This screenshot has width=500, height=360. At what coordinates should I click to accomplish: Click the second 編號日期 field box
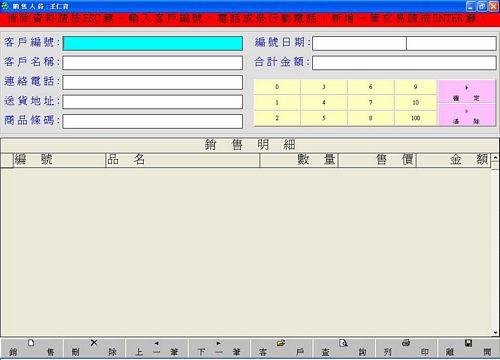(451, 43)
